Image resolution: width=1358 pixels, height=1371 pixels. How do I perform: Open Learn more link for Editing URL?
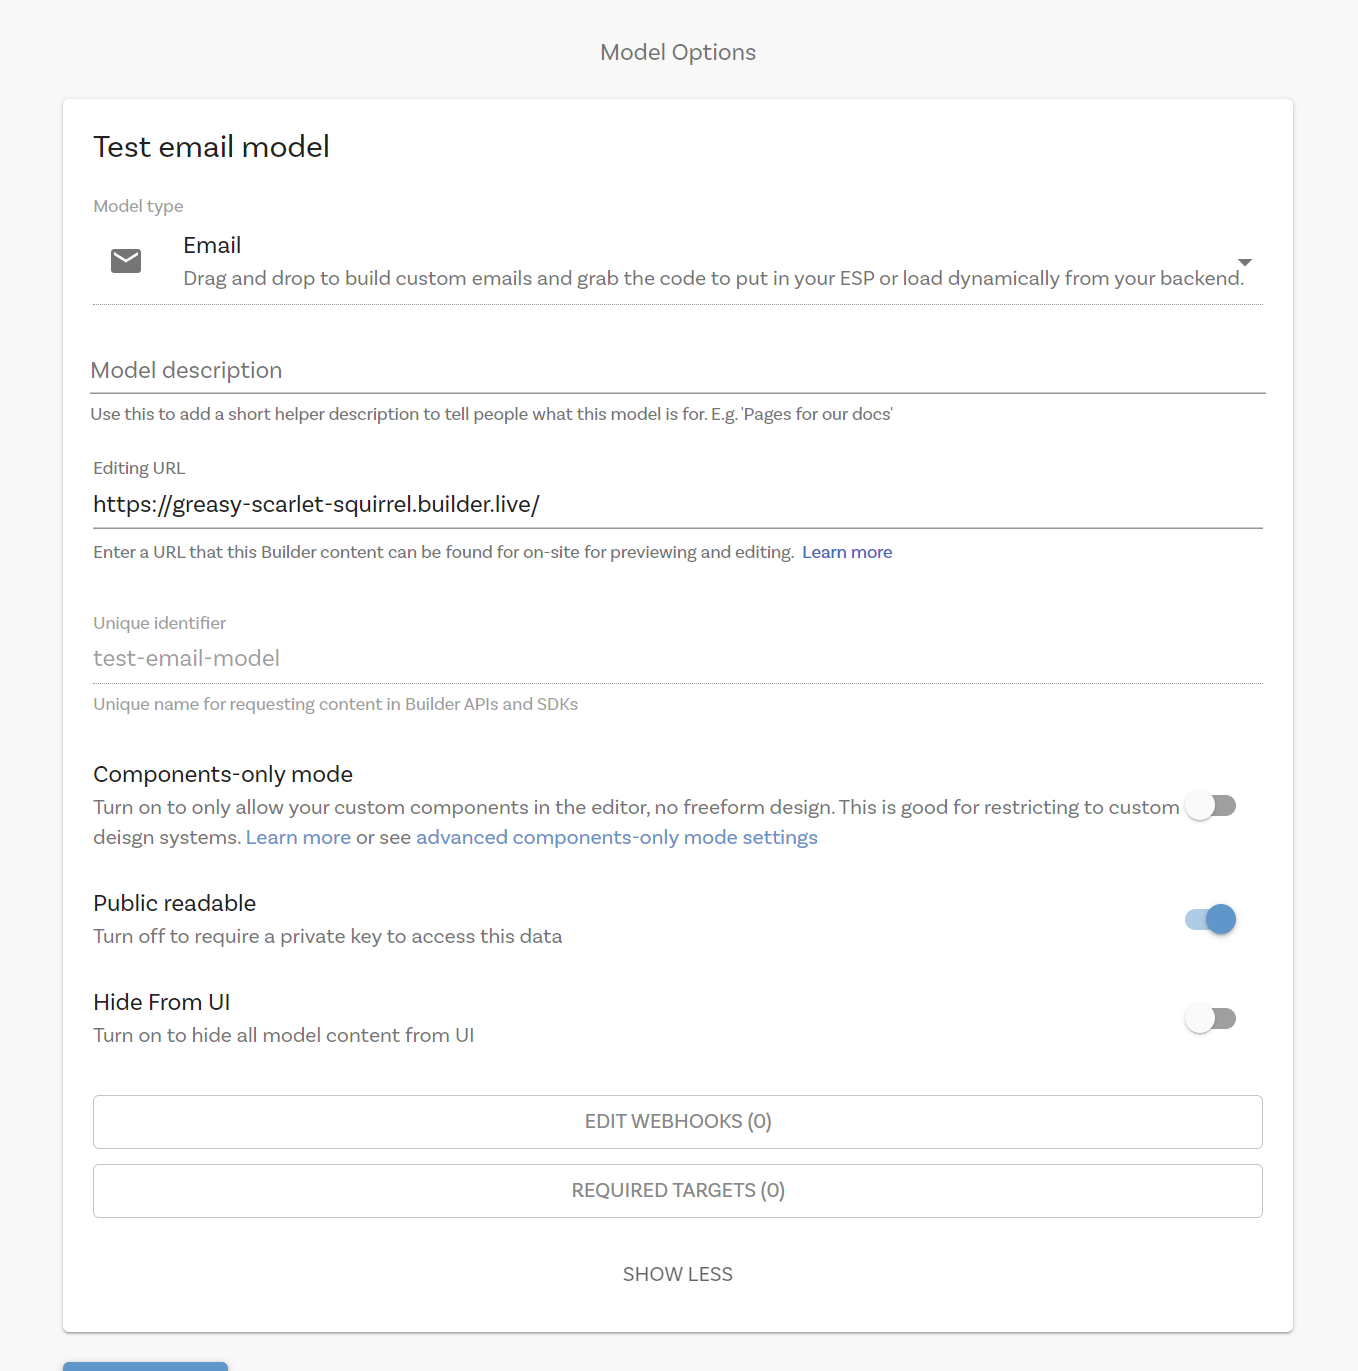tap(846, 553)
